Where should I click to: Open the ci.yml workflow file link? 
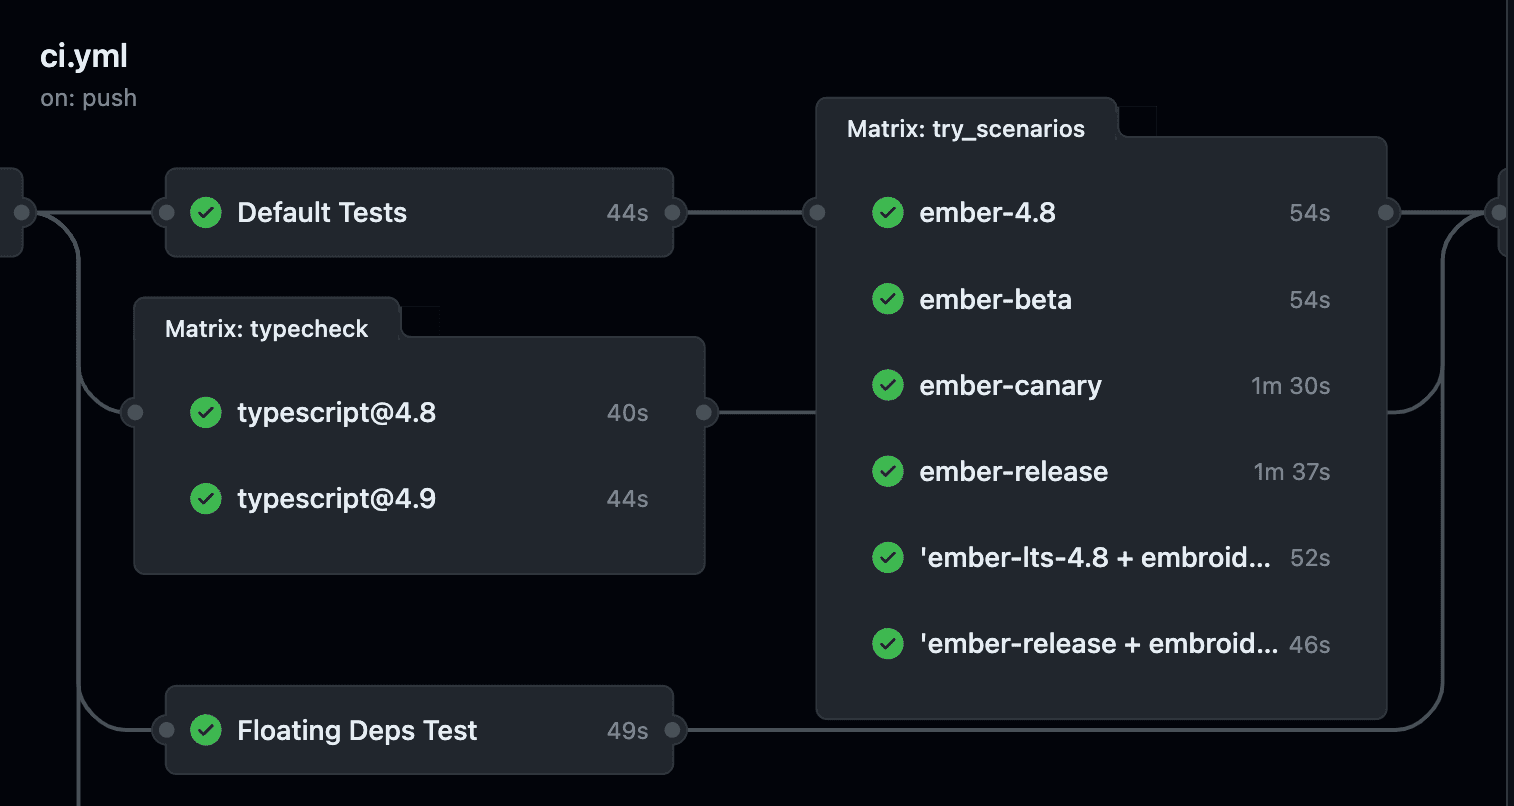(x=84, y=56)
